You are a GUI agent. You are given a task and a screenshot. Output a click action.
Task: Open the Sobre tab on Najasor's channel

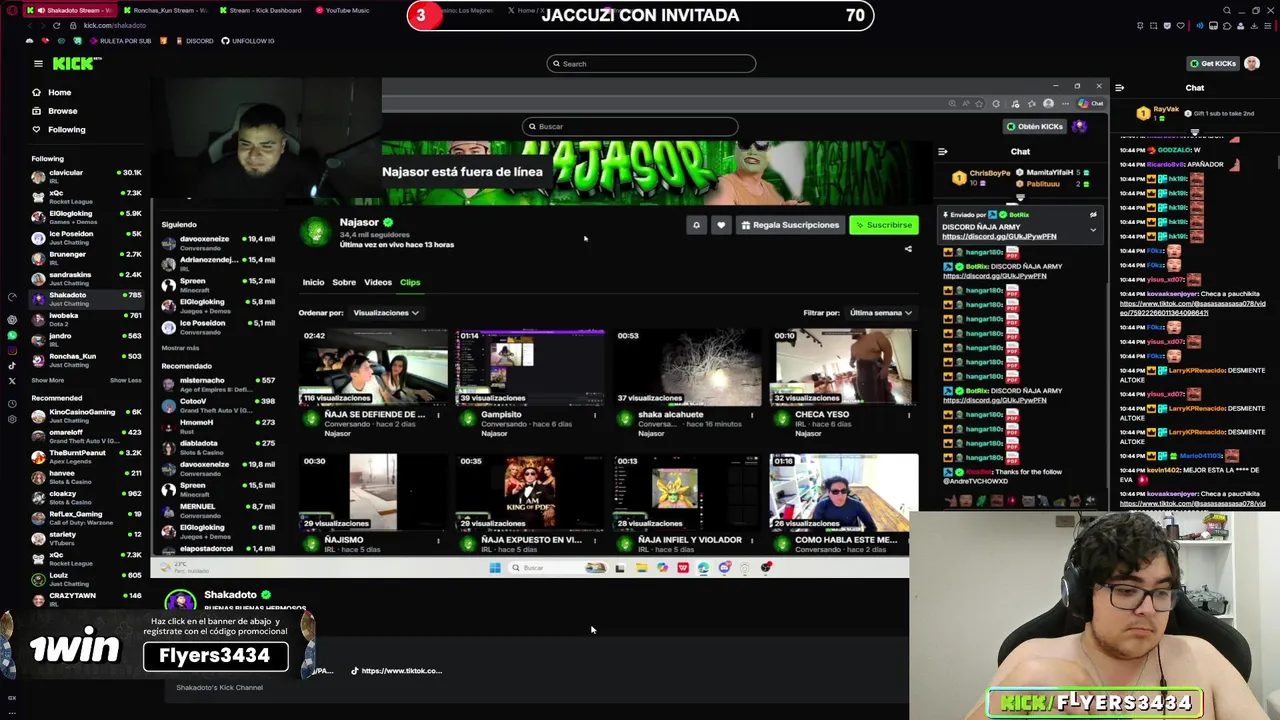344,282
